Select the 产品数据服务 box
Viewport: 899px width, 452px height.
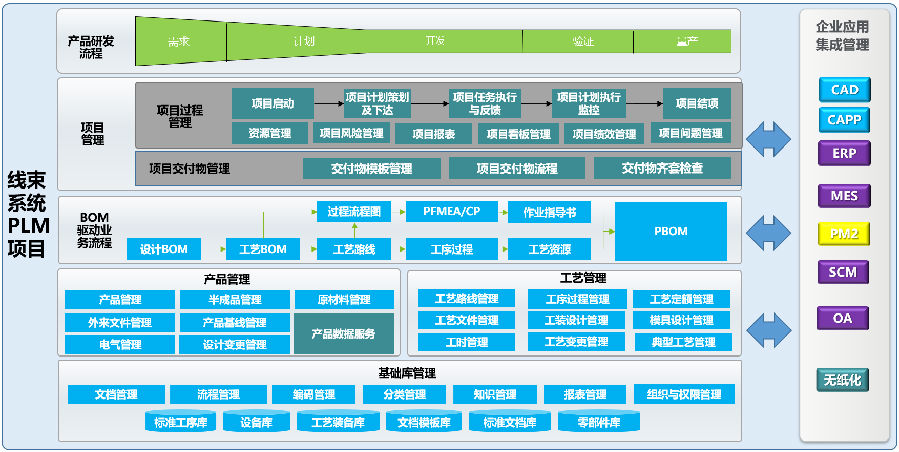pyautogui.click(x=344, y=333)
